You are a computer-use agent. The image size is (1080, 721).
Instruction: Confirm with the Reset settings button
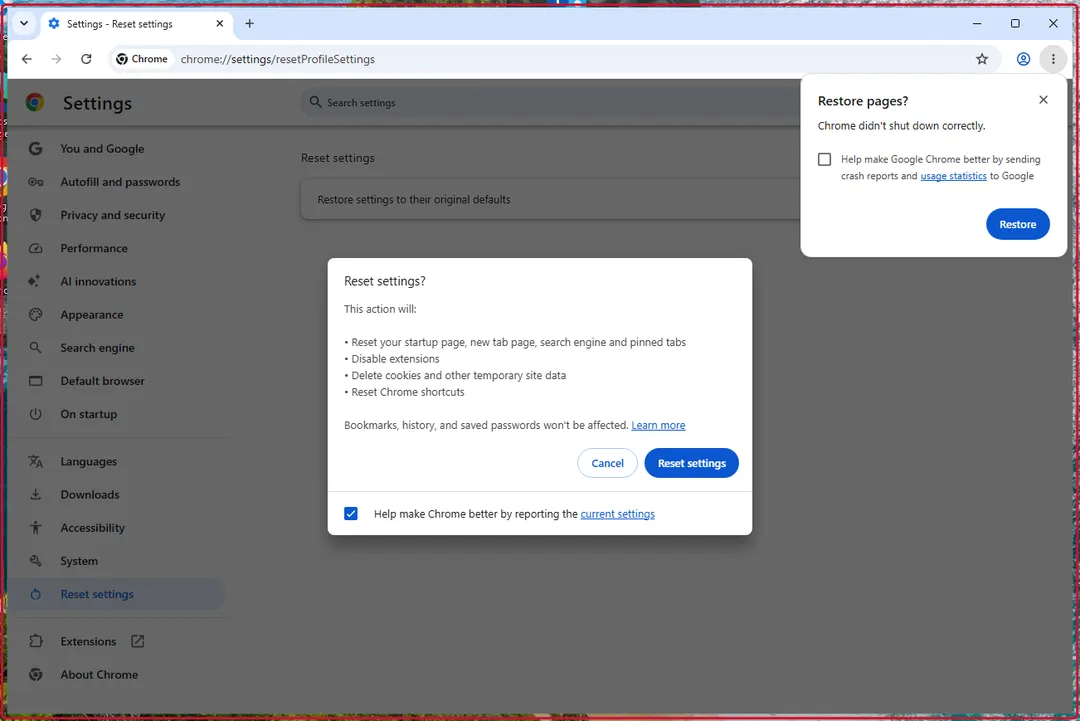tap(691, 463)
